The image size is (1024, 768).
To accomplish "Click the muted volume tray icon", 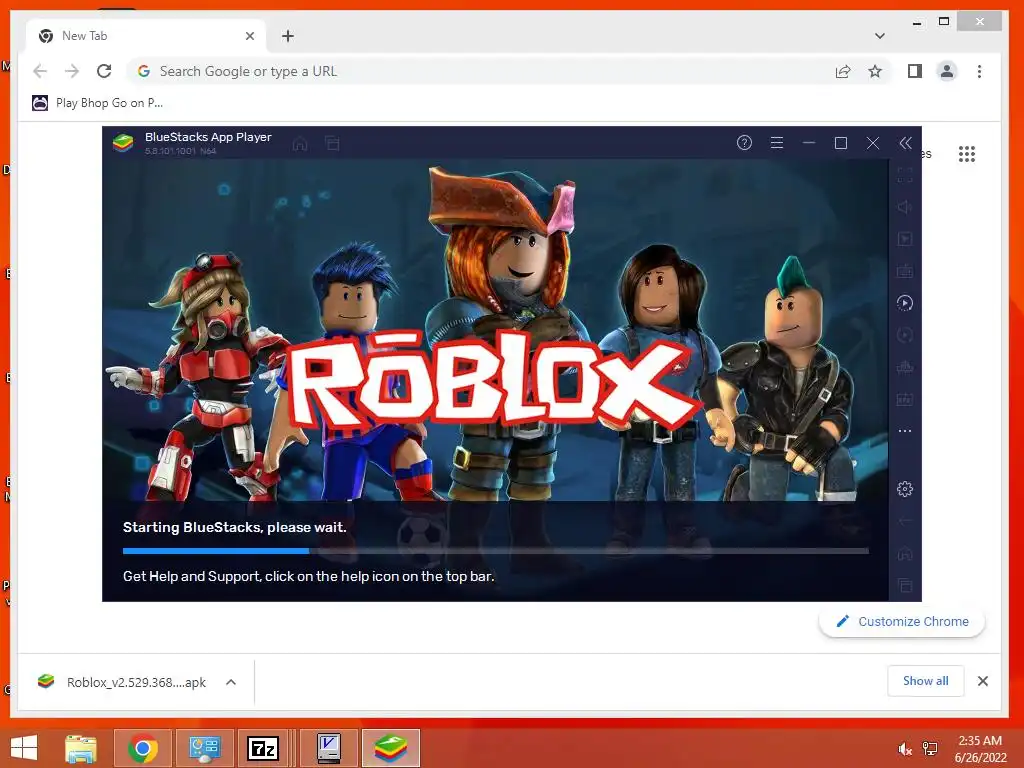I will click(905, 749).
